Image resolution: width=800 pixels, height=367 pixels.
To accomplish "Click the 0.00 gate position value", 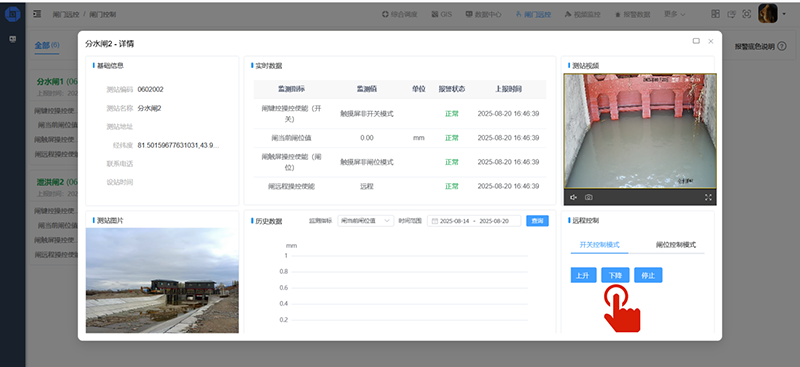I will pos(366,138).
